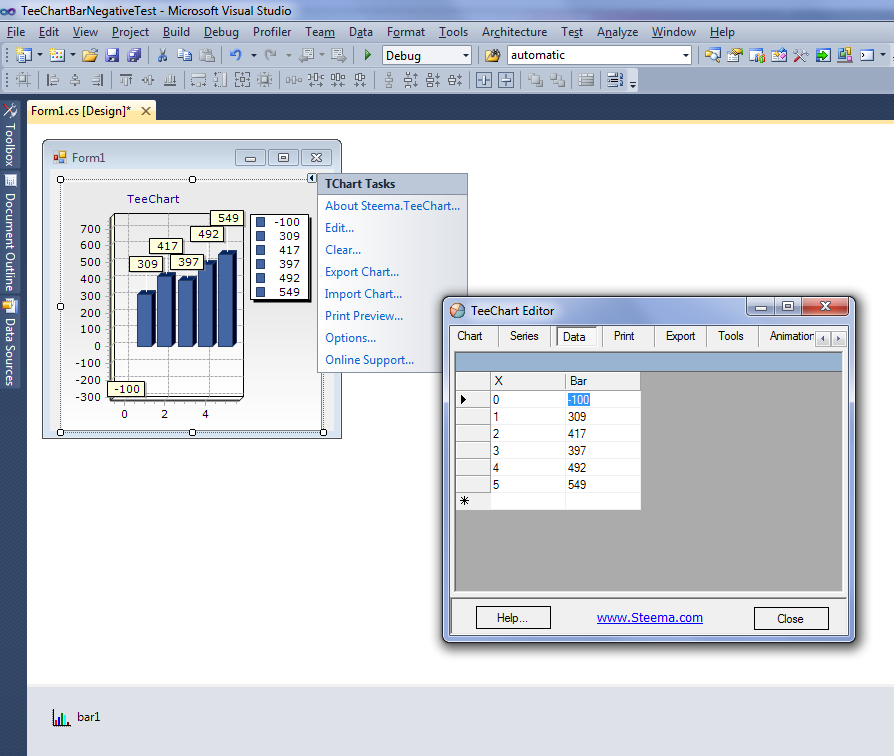Expand the Add New Item arrow

pos(73,55)
